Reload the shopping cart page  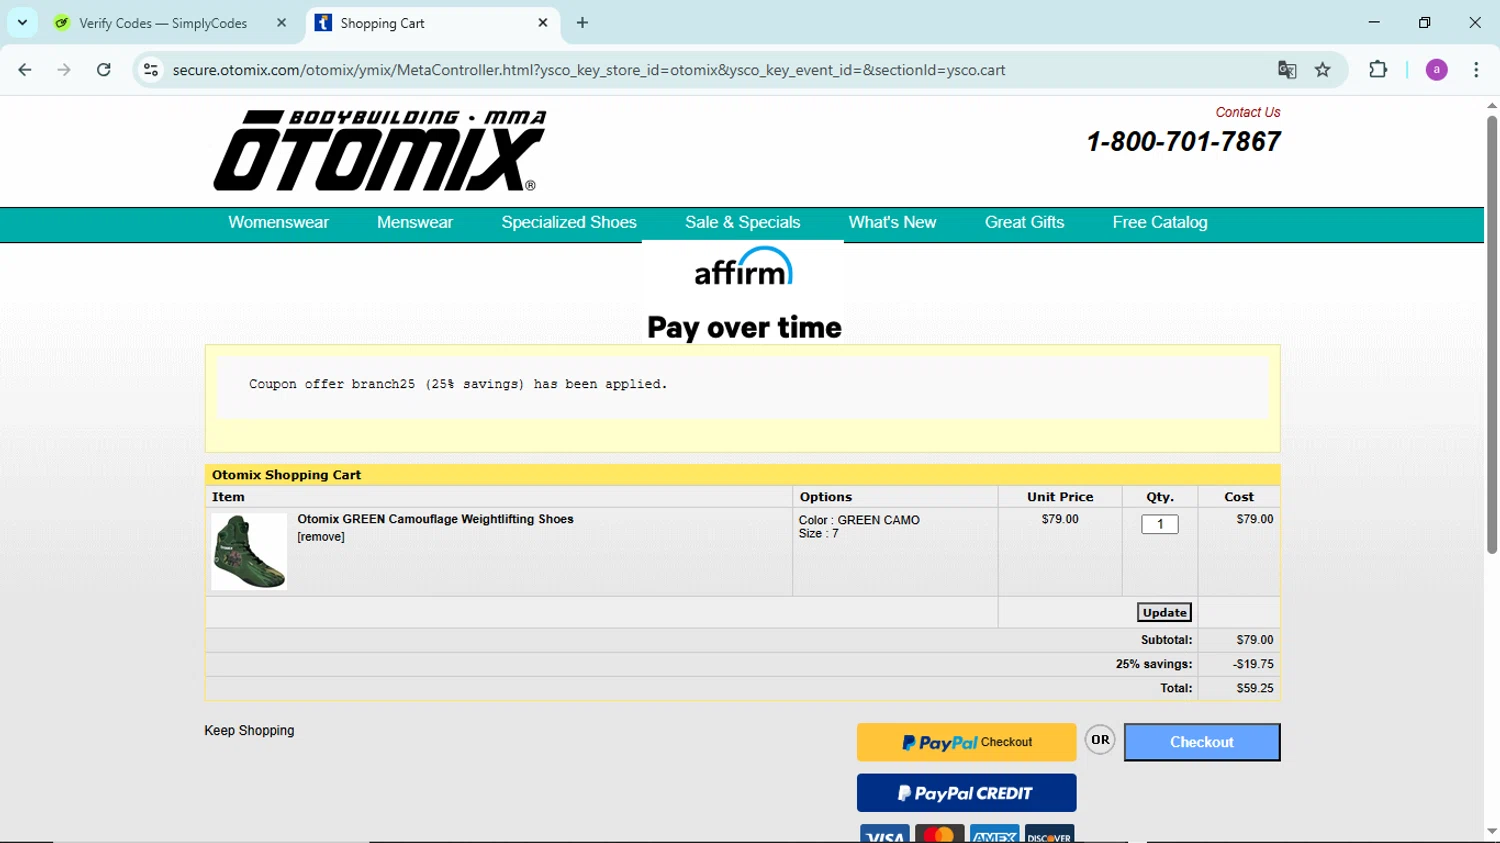(x=104, y=70)
